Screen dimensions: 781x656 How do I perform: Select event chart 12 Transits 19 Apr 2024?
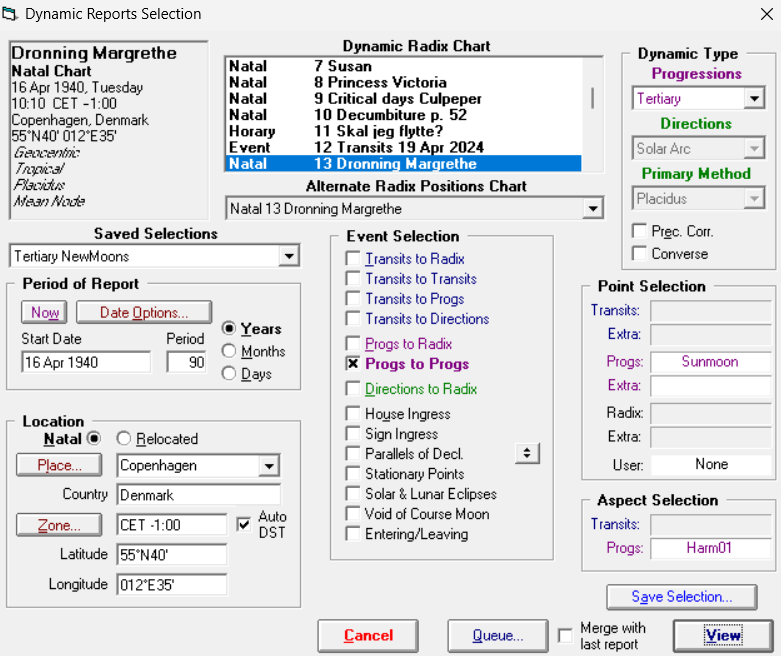pyautogui.click(x=404, y=147)
